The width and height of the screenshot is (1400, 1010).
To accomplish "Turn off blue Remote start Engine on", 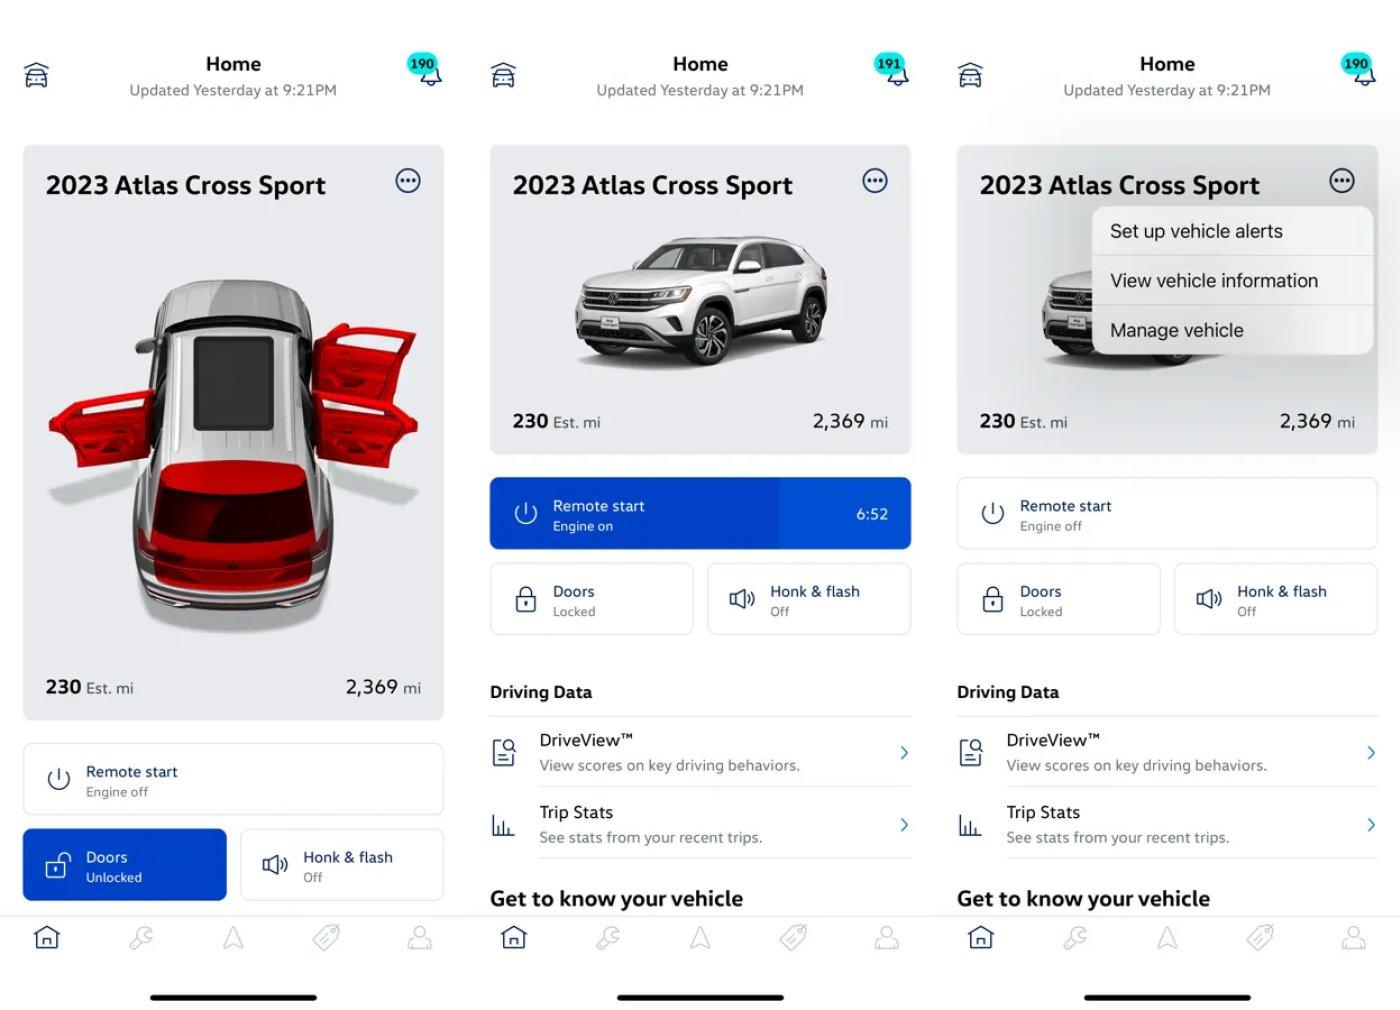I will 700,514.
